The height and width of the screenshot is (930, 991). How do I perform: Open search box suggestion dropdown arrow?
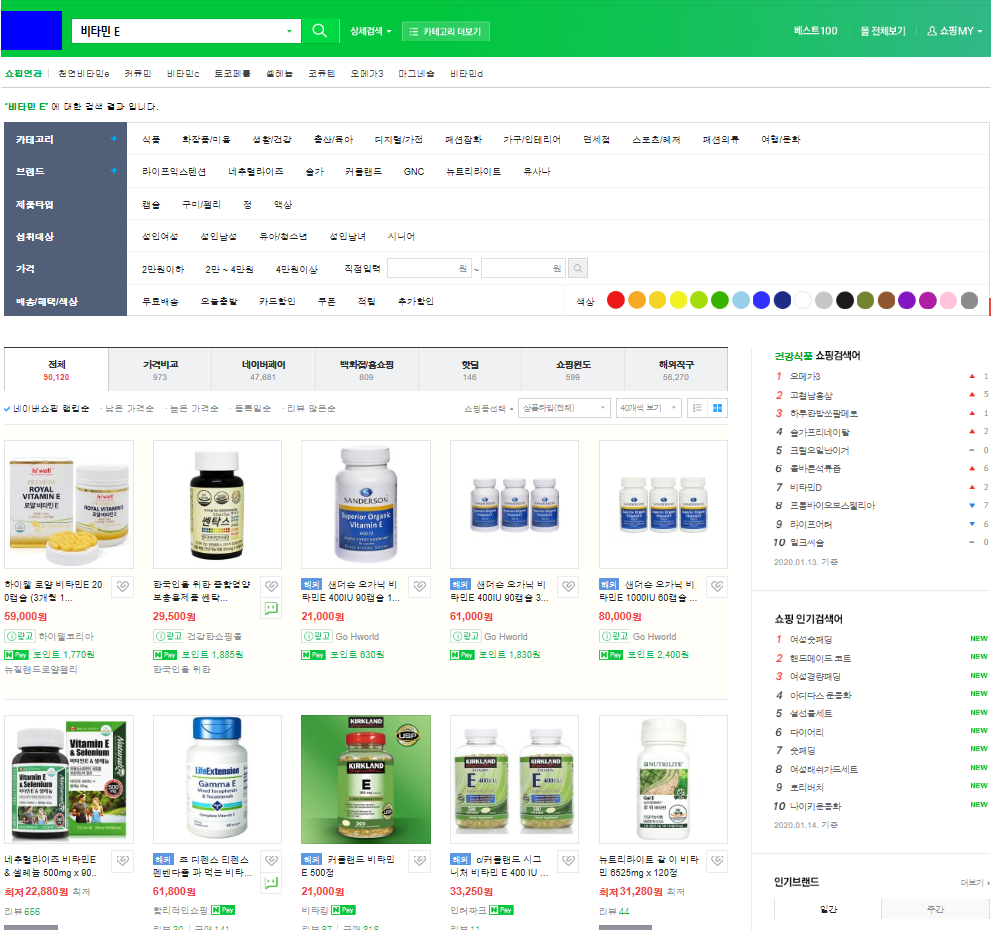(289, 31)
